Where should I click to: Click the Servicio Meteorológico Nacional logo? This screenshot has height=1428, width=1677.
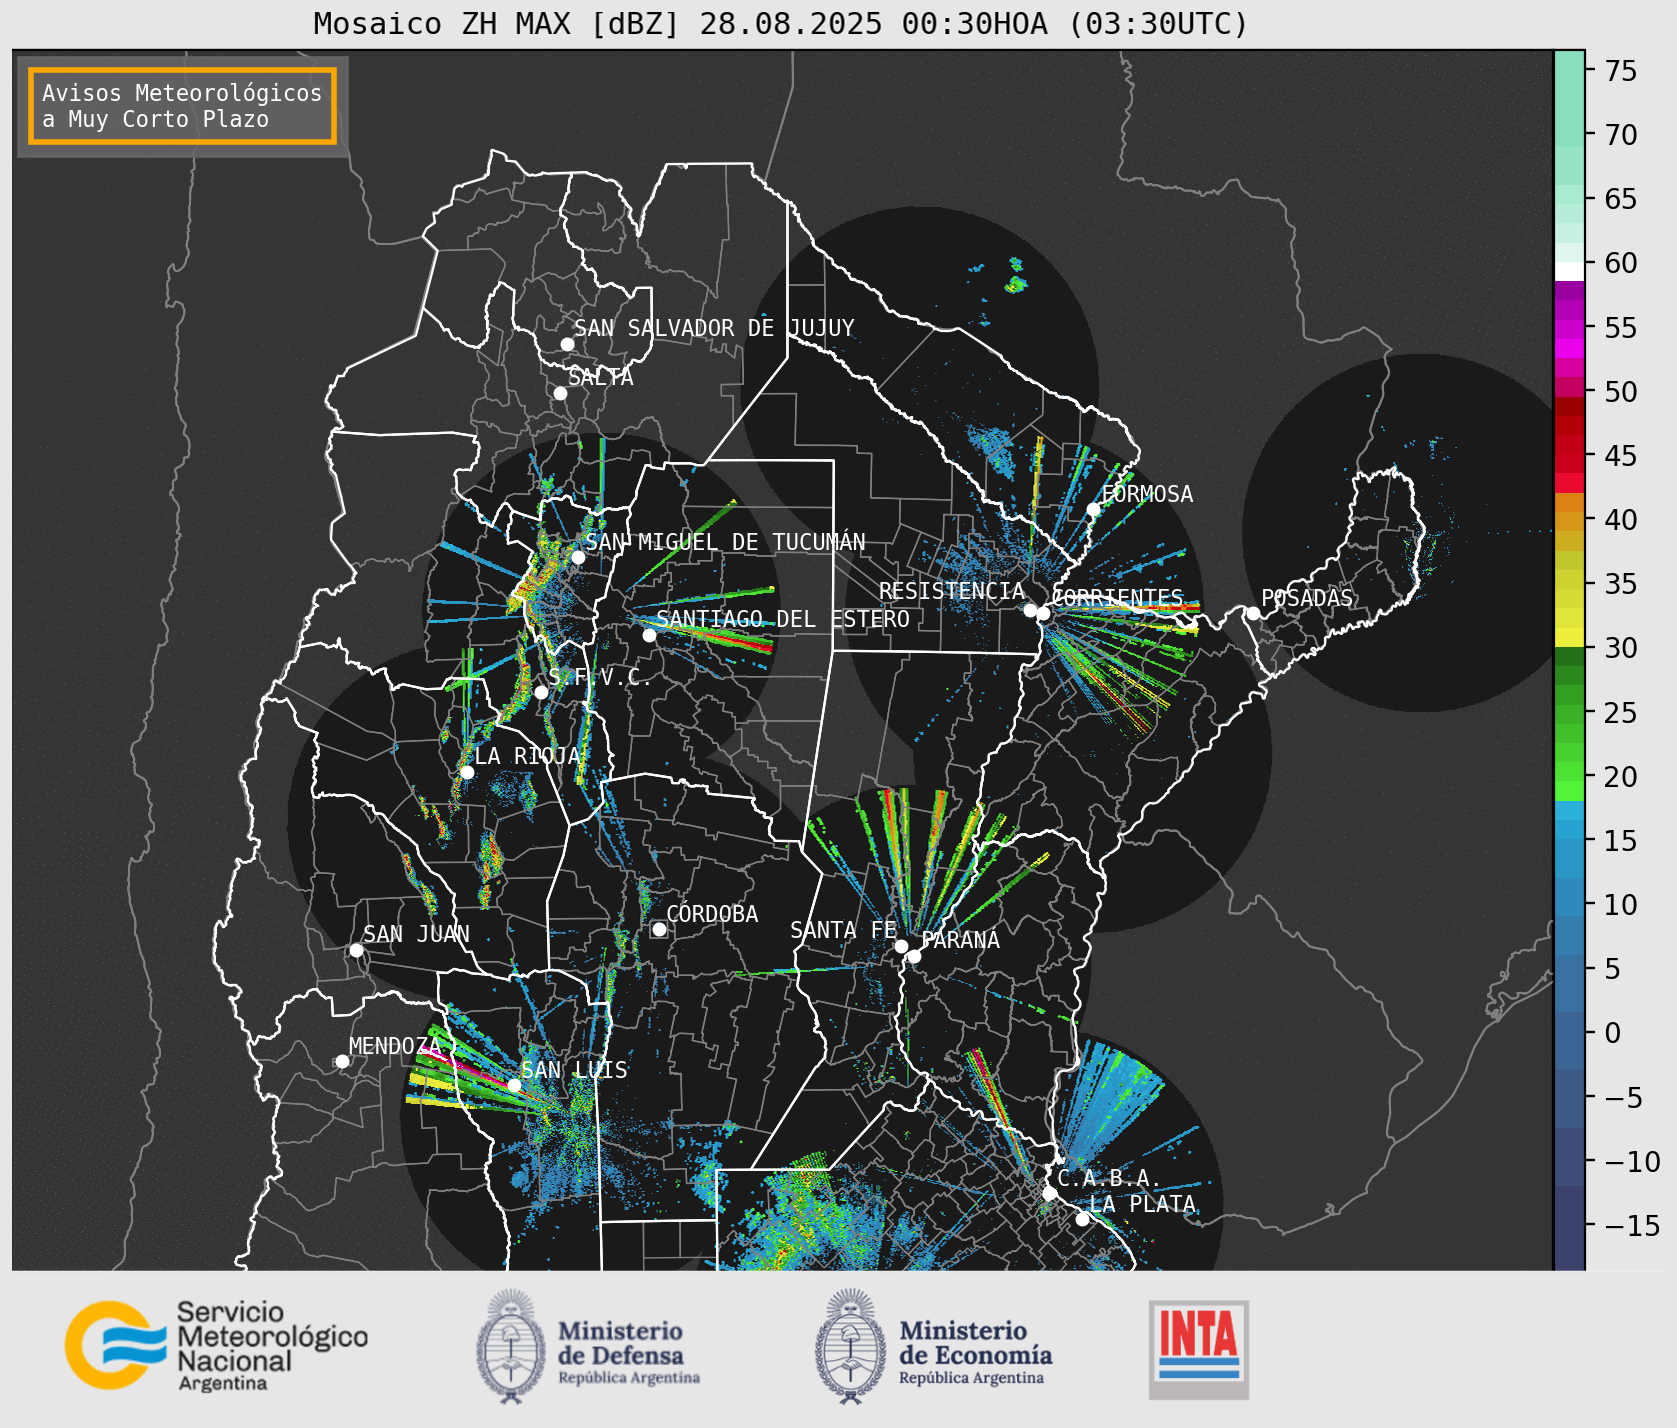tap(217, 1346)
